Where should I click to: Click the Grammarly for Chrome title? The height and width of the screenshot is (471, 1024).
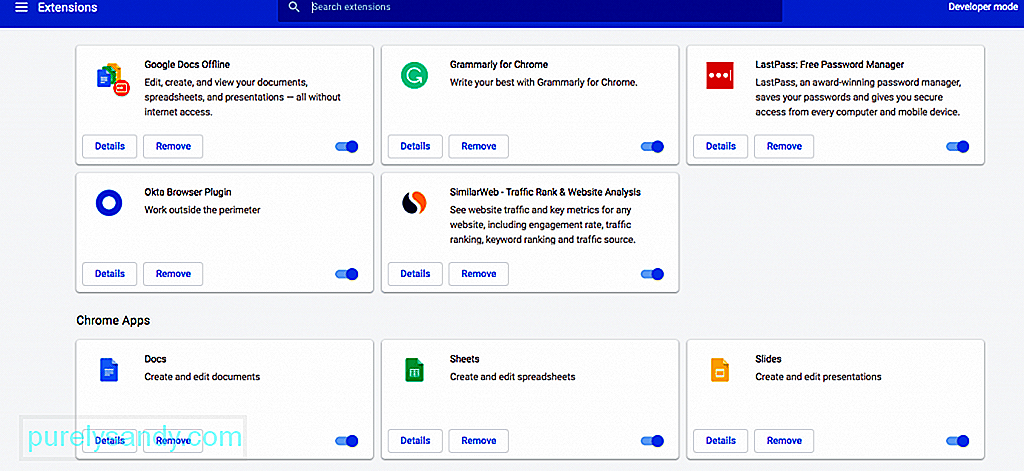pos(499,65)
